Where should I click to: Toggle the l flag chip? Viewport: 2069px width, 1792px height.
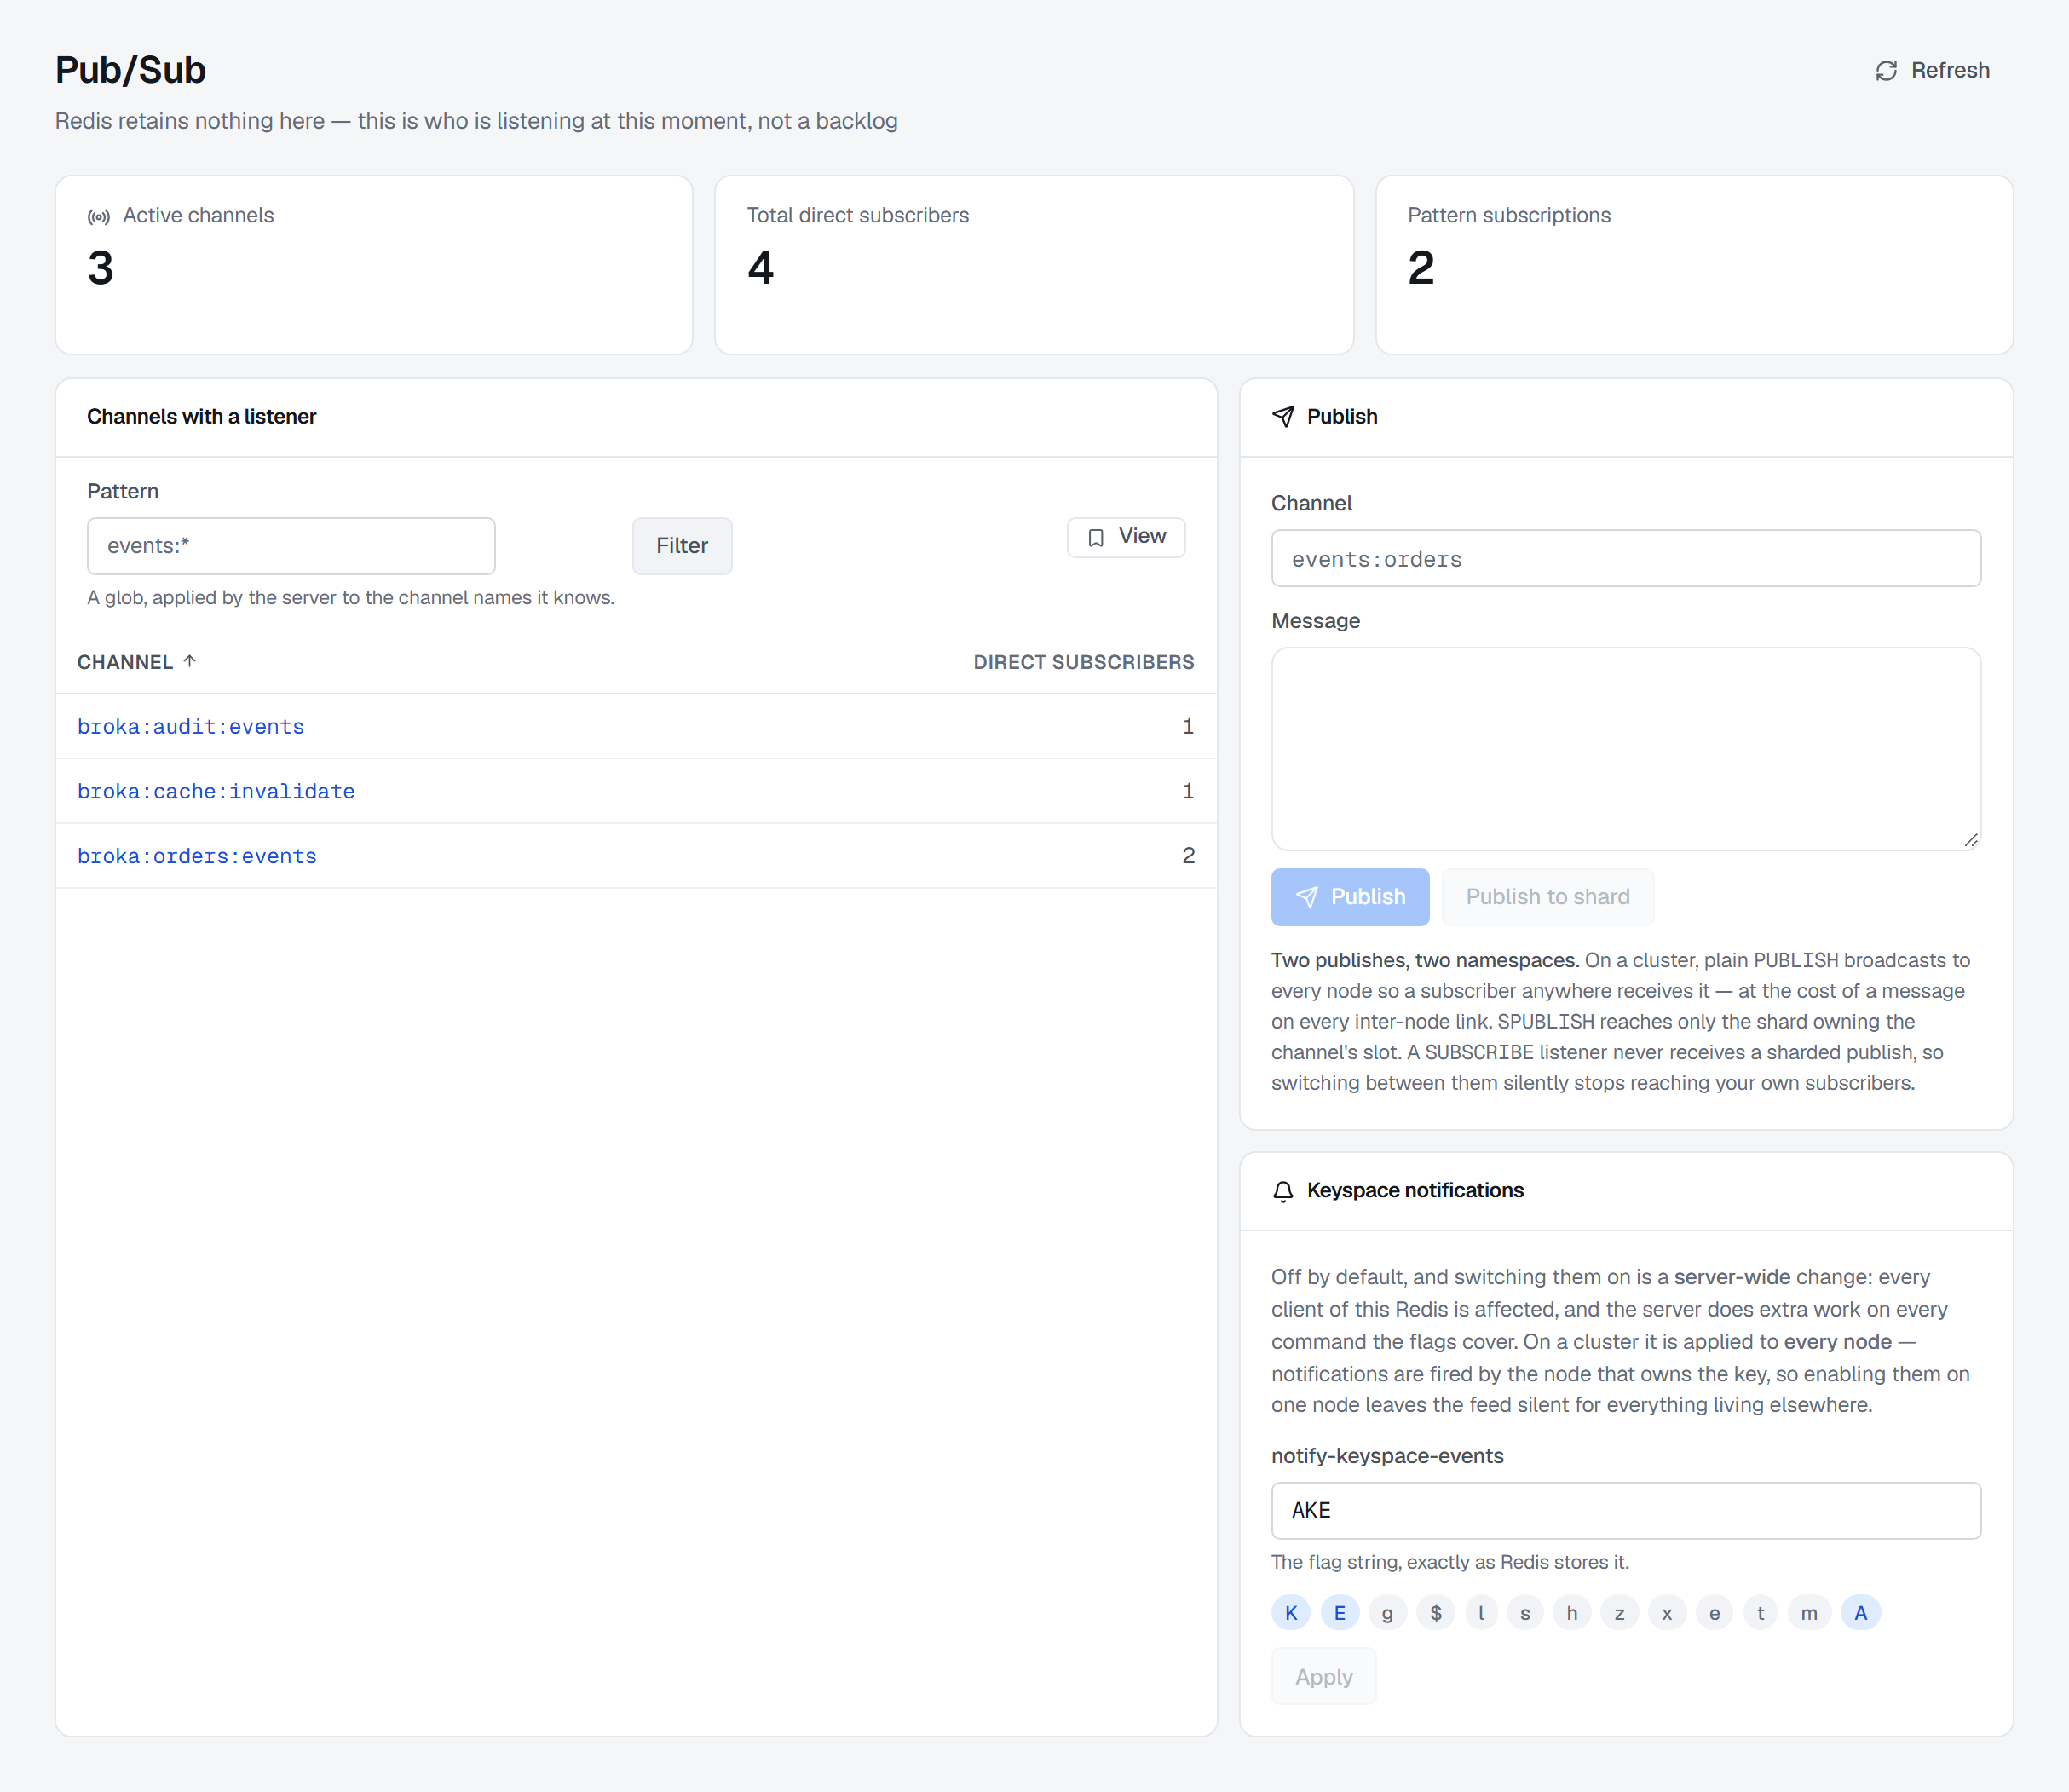(x=1481, y=1613)
